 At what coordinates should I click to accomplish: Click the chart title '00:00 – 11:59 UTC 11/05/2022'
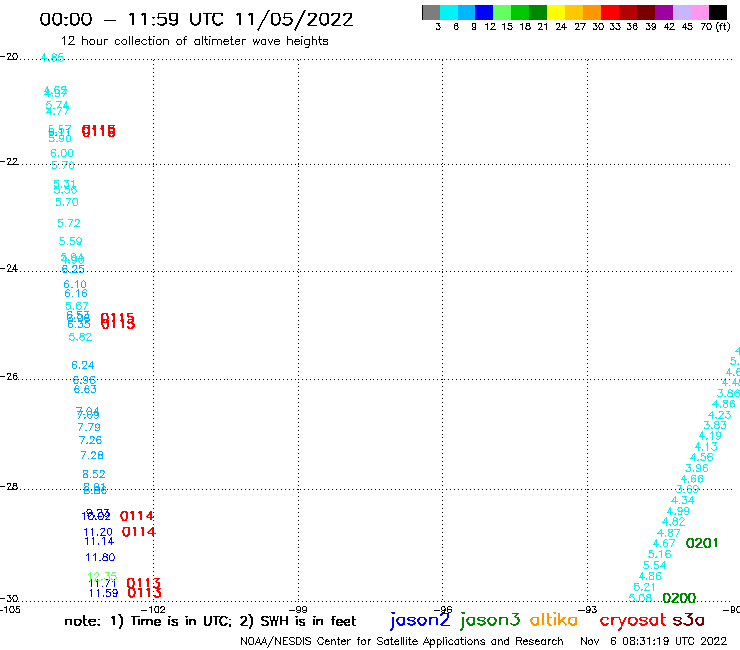196,20
